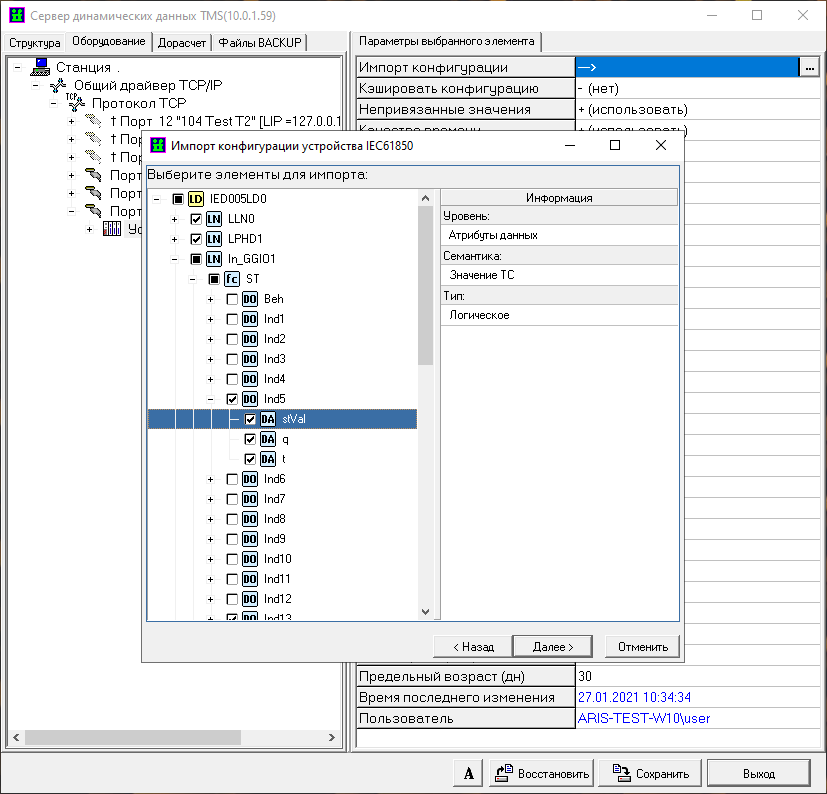827x794 pixels.
Task: Click the DO icon next to Beh
Action: (x=249, y=299)
